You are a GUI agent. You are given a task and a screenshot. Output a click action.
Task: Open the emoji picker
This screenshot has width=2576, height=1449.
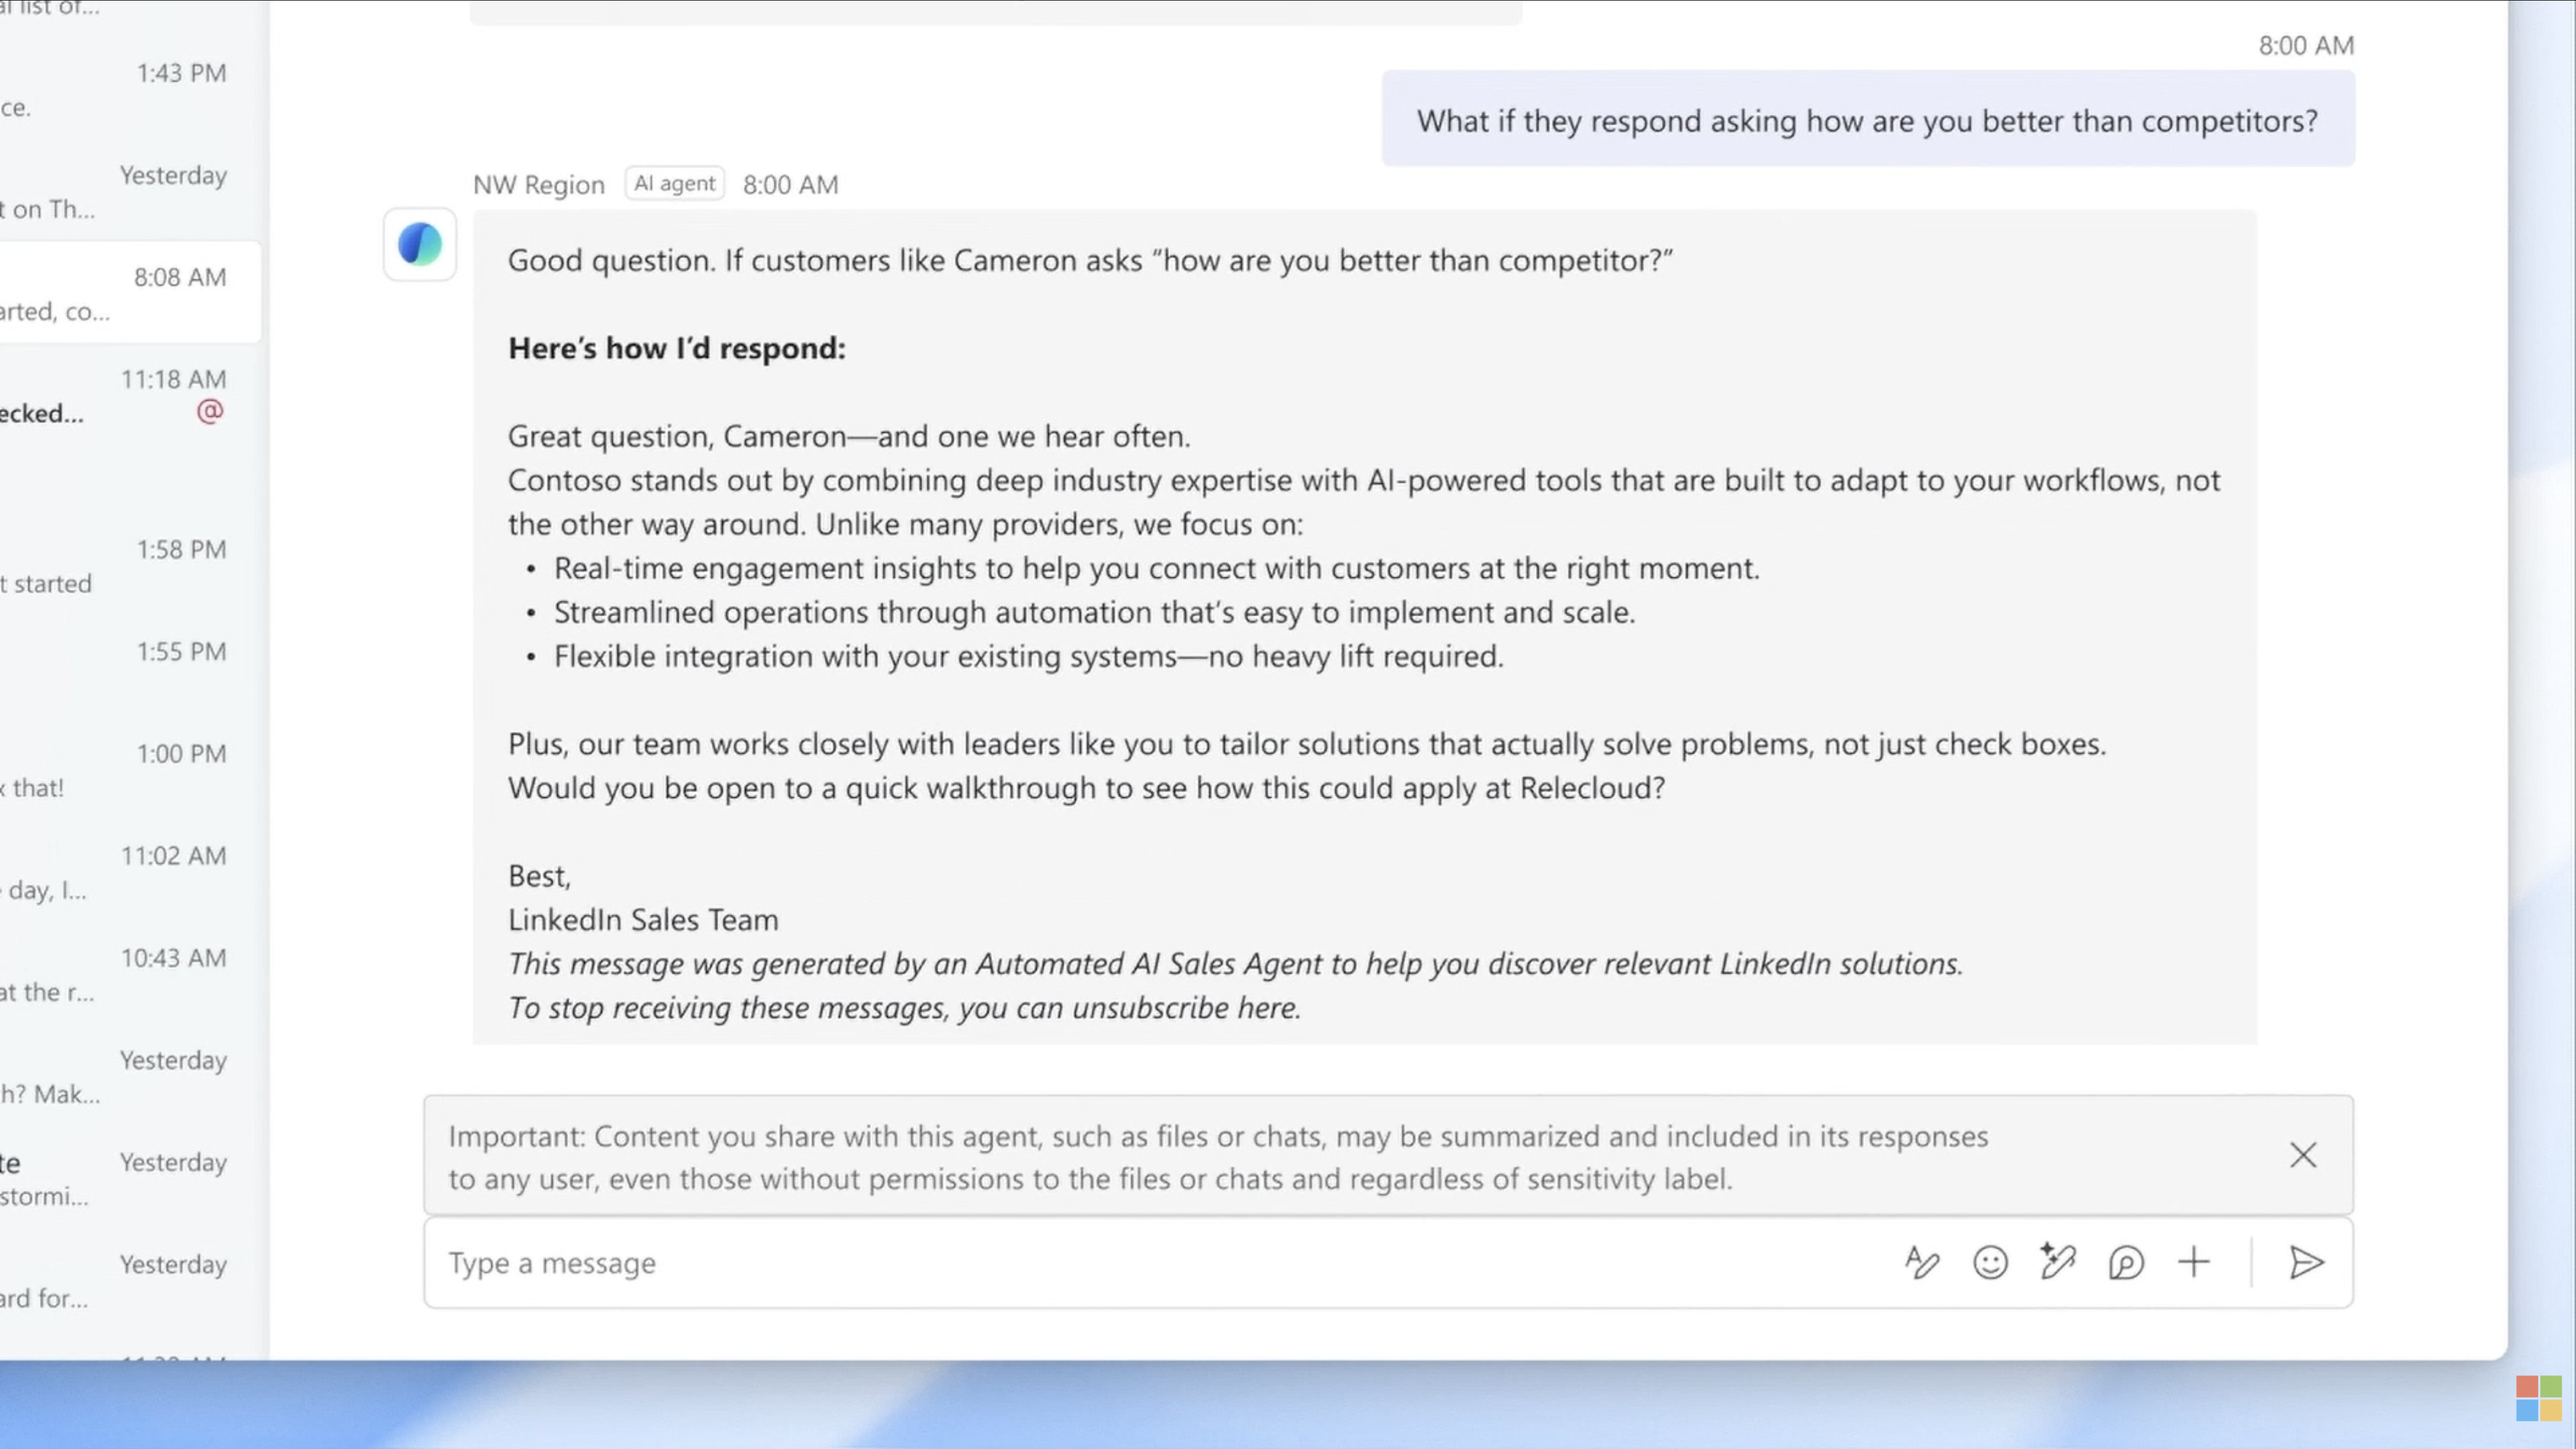1989,1263
